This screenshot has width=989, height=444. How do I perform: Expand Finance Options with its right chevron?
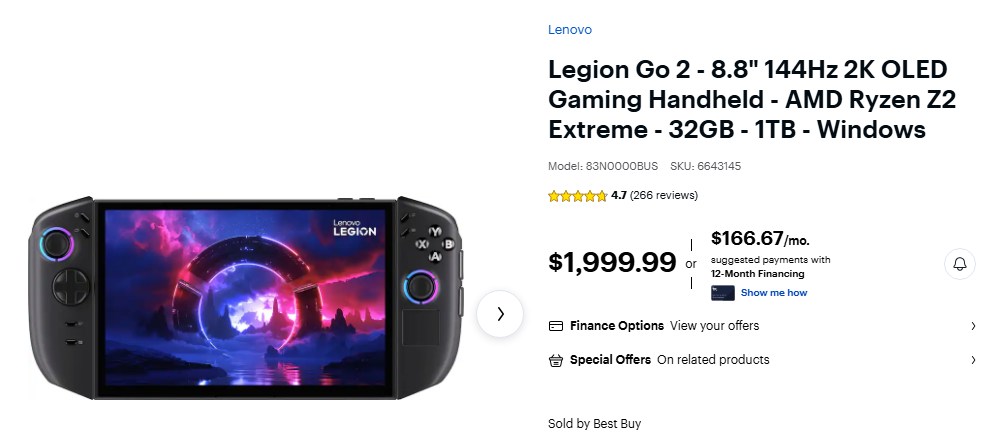(x=973, y=326)
